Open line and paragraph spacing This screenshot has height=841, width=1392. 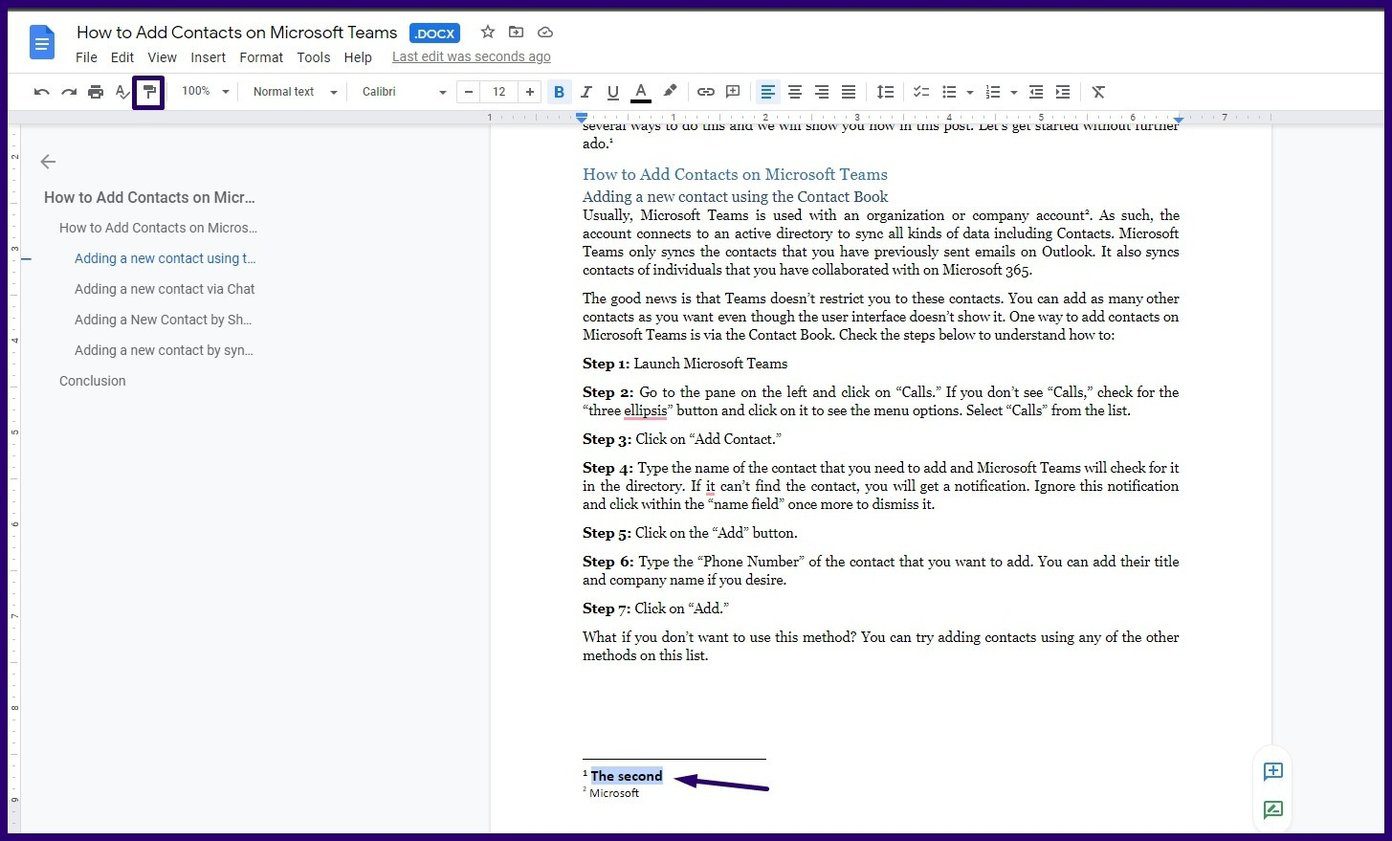click(x=885, y=92)
